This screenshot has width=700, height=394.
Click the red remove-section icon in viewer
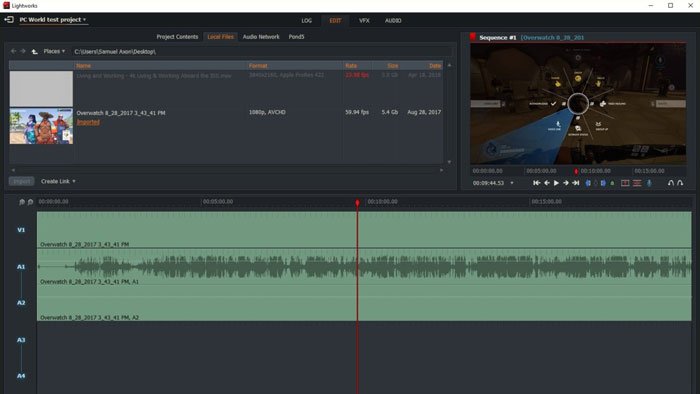625,183
